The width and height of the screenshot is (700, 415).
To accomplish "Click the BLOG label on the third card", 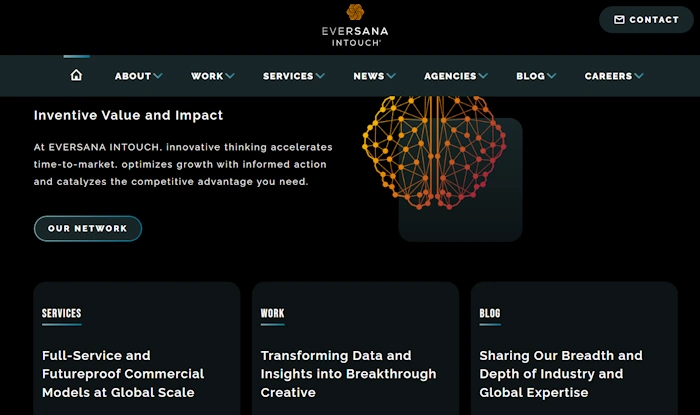I will pyautogui.click(x=490, y=313).
